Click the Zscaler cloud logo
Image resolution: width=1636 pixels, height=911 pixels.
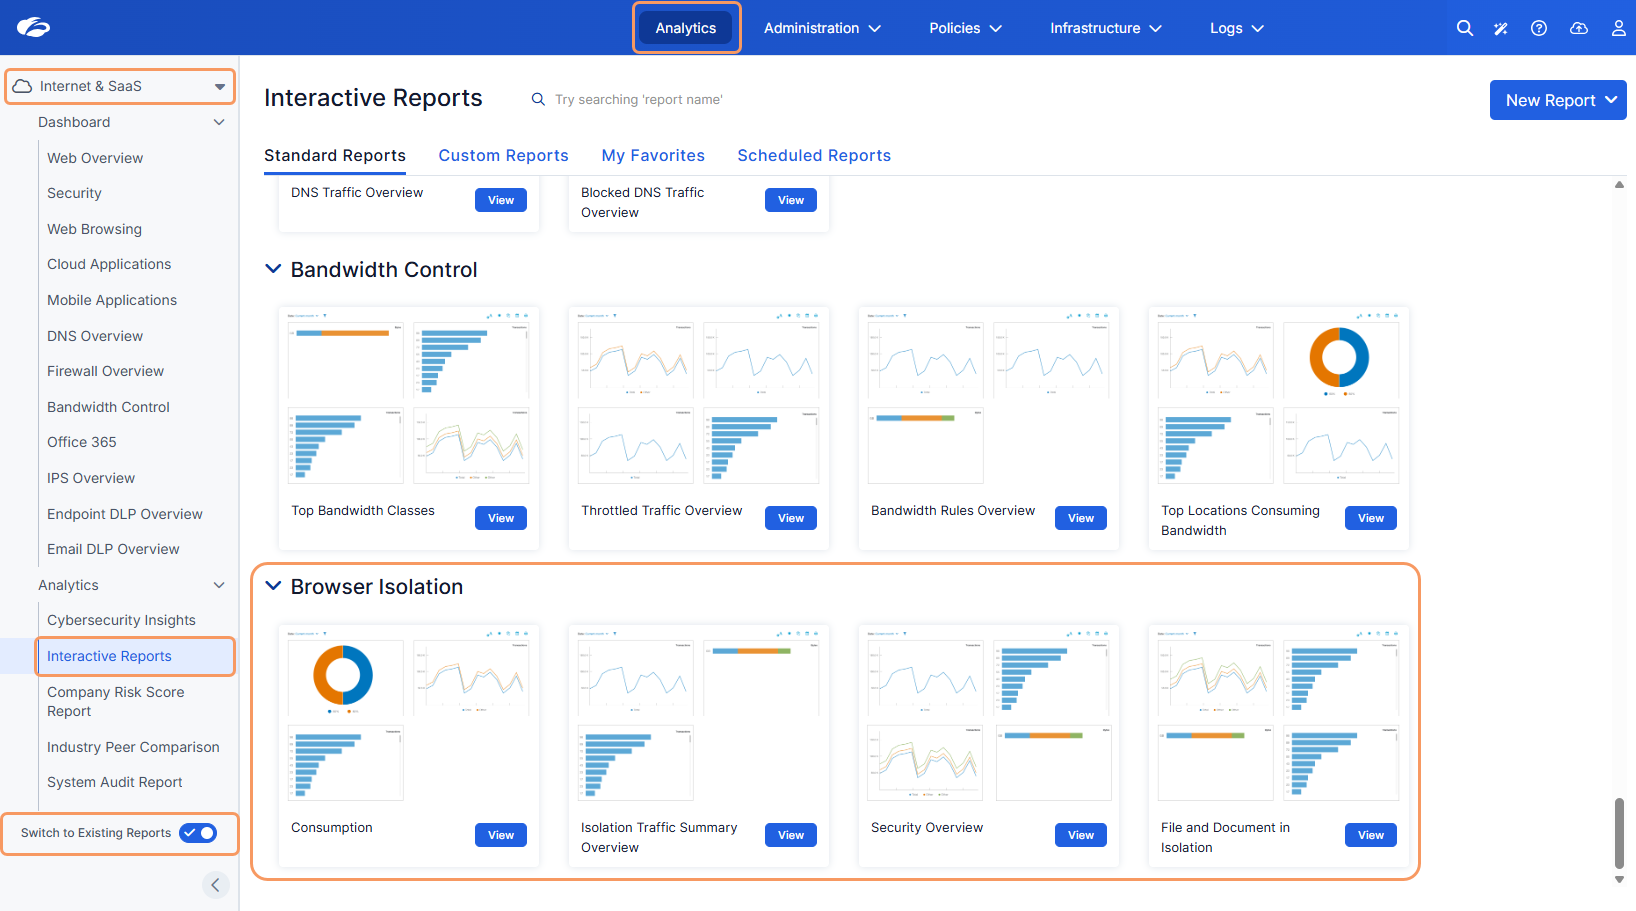pyautogui.click(x=33, y=27)
